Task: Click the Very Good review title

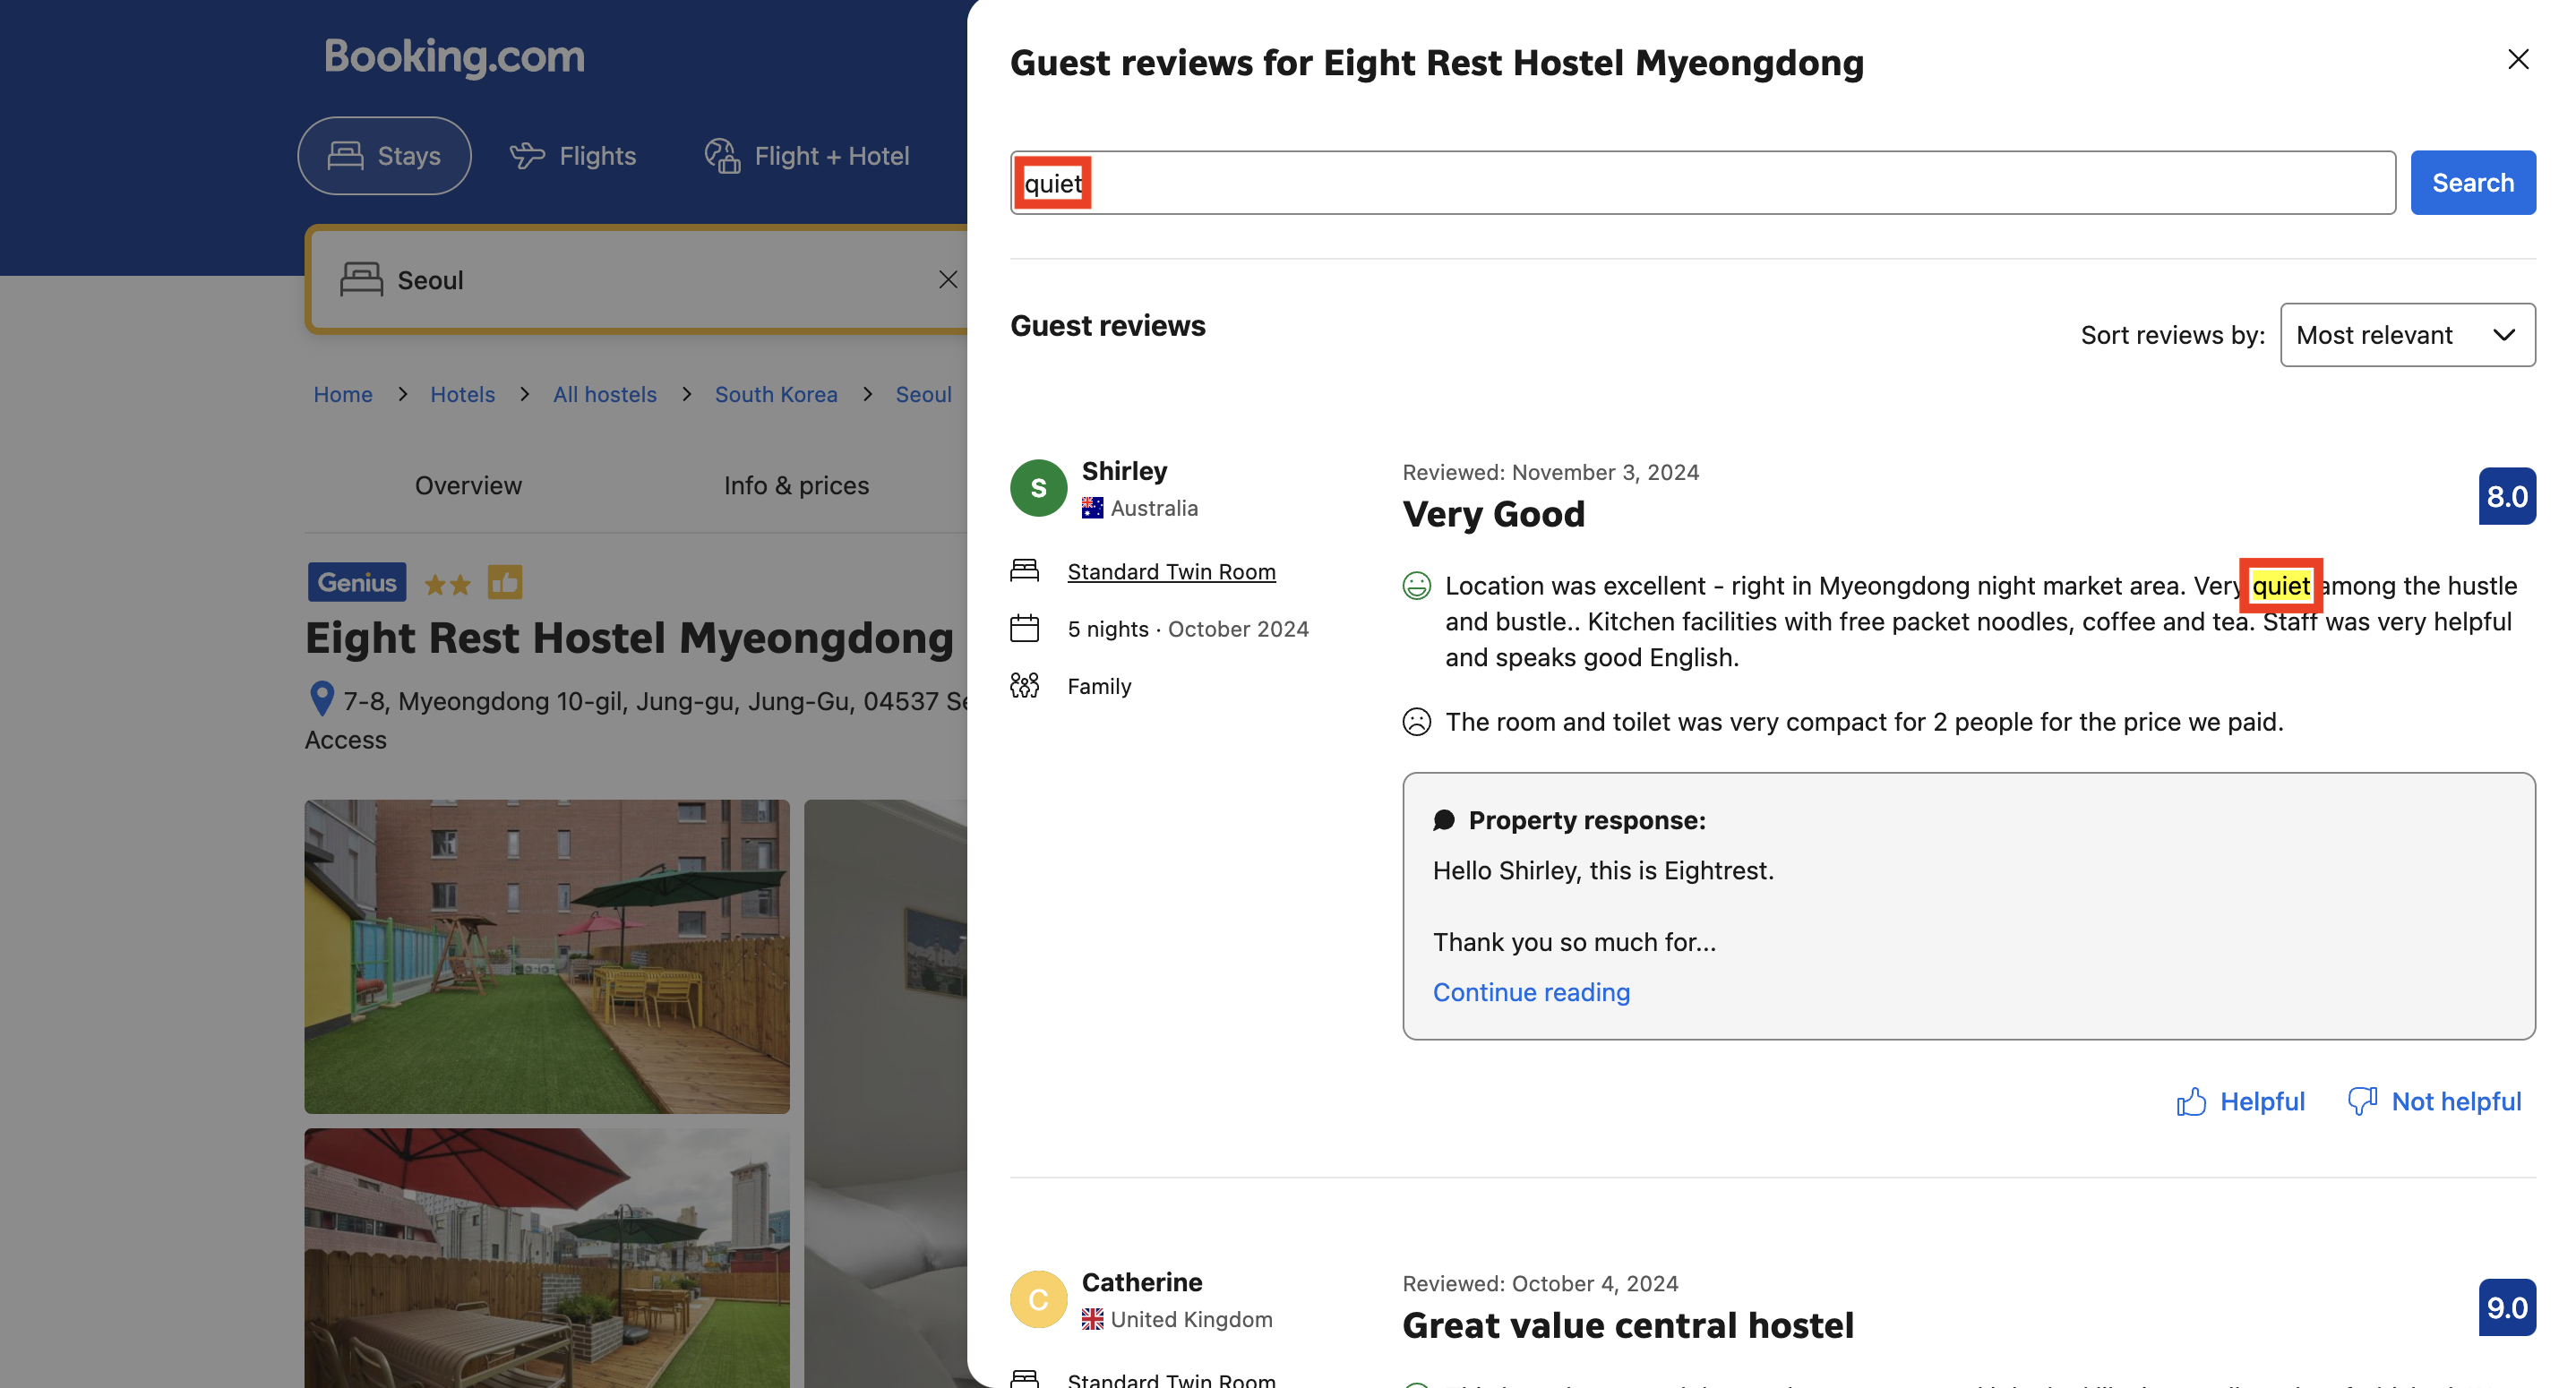Action: pos(1493,514)
